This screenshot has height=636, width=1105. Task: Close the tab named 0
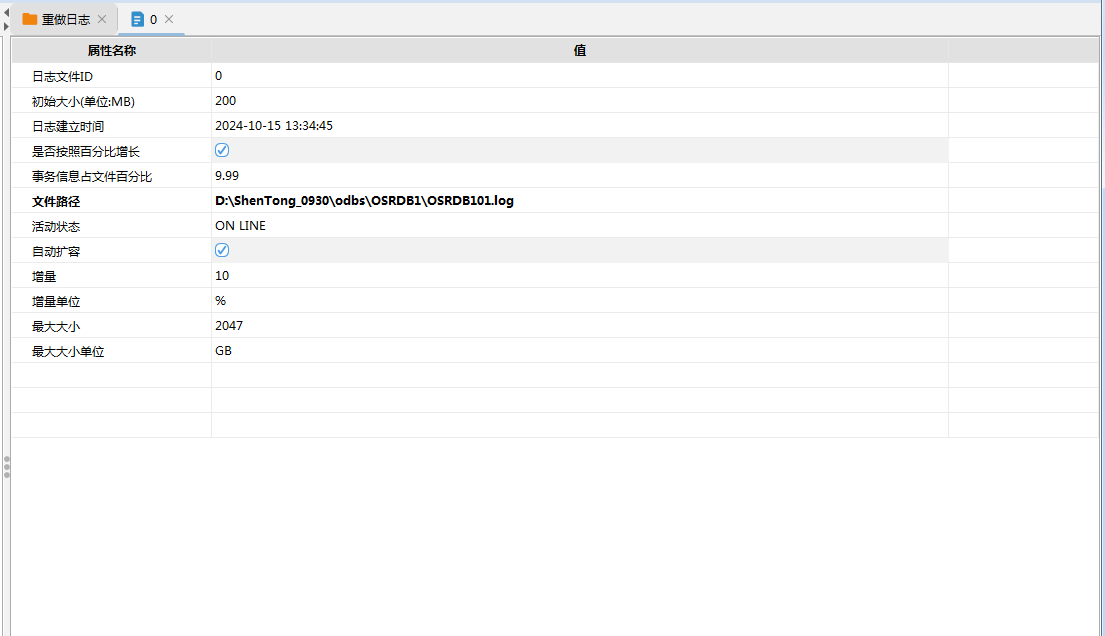(x=169, y=19)
